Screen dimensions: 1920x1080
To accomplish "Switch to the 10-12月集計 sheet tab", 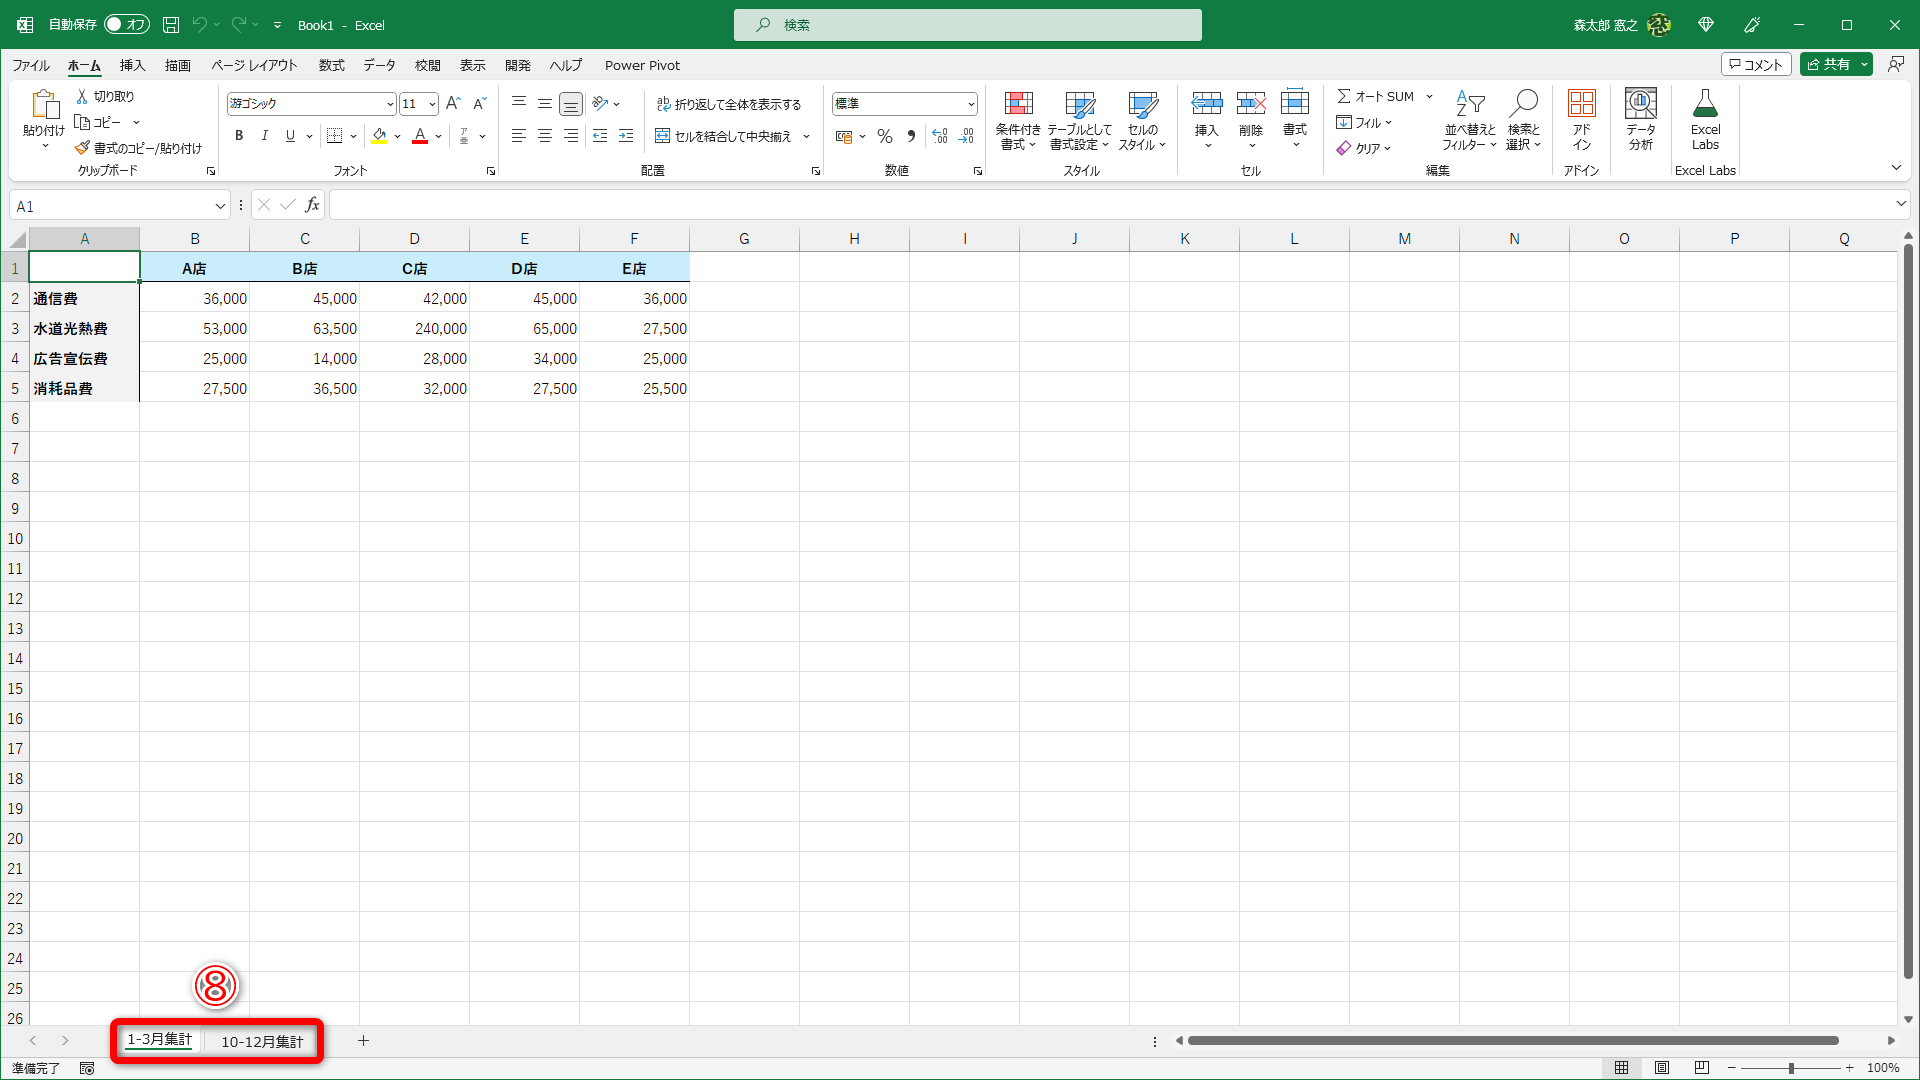I will click(x=261, y=1041).
